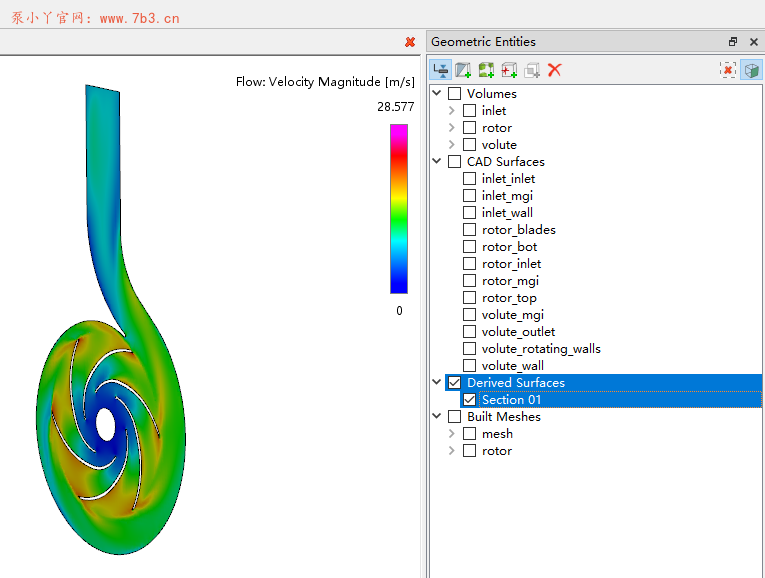Float the Geometric Entities panel
This screenshot has height=578, width=765.
tap(733, 42)
